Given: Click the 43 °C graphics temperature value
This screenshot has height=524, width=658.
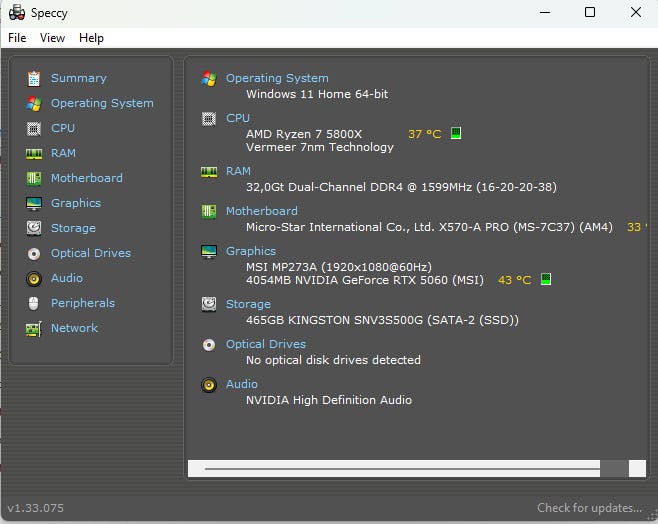Looking at the screenshot, I should 514,280.
